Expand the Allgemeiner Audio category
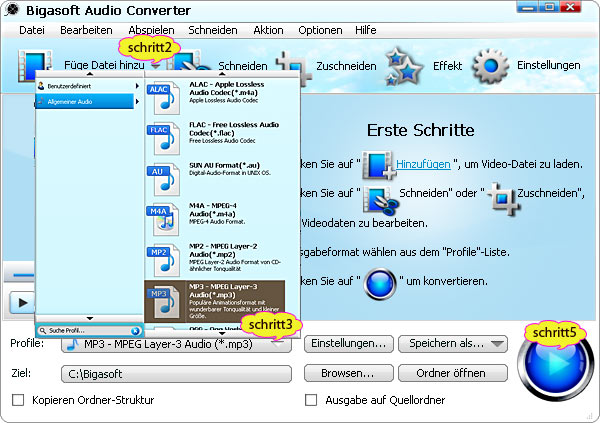Screen dimensions: 600x423 tap(137, 101)
